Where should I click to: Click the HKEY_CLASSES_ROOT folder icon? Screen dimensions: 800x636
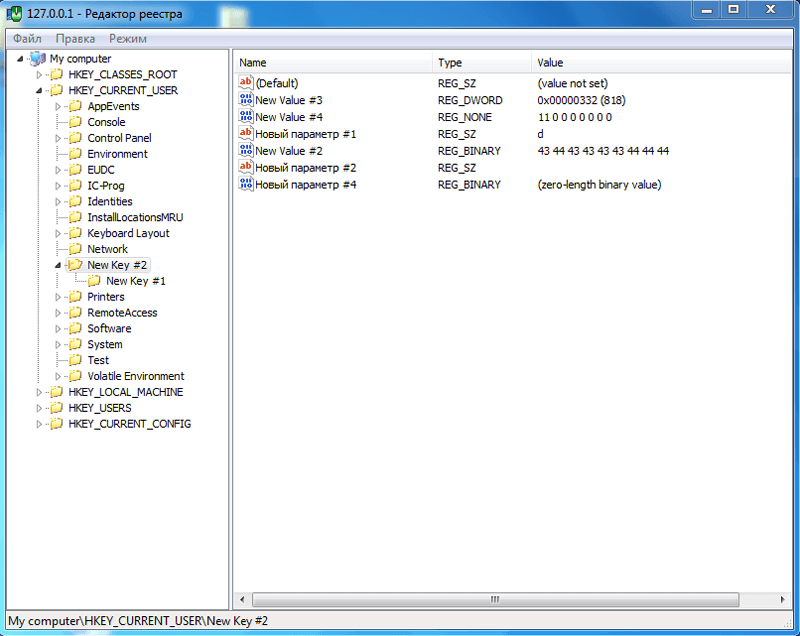56,74
